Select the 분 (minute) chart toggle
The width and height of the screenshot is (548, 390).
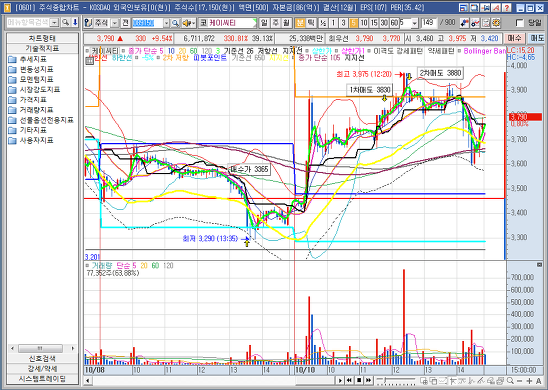(300, 23)
